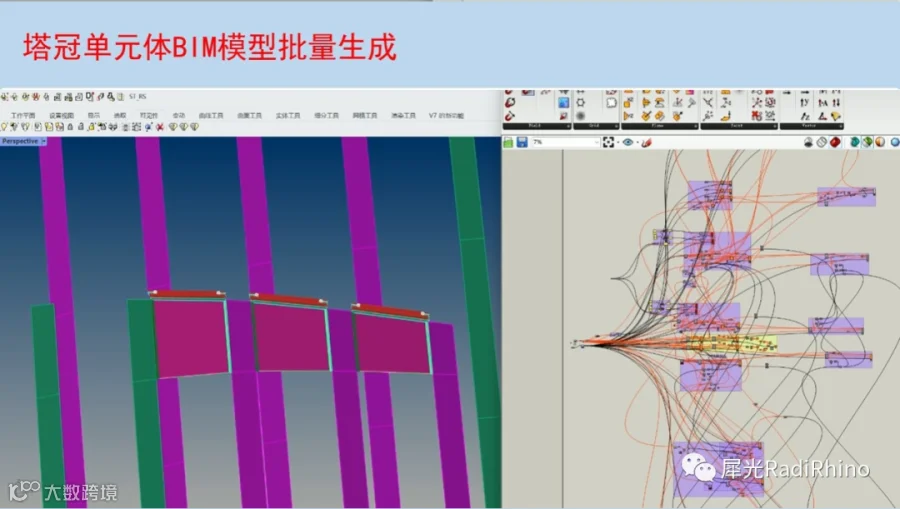Turn off Grasshopper preview geometry

tap(809, 142)
